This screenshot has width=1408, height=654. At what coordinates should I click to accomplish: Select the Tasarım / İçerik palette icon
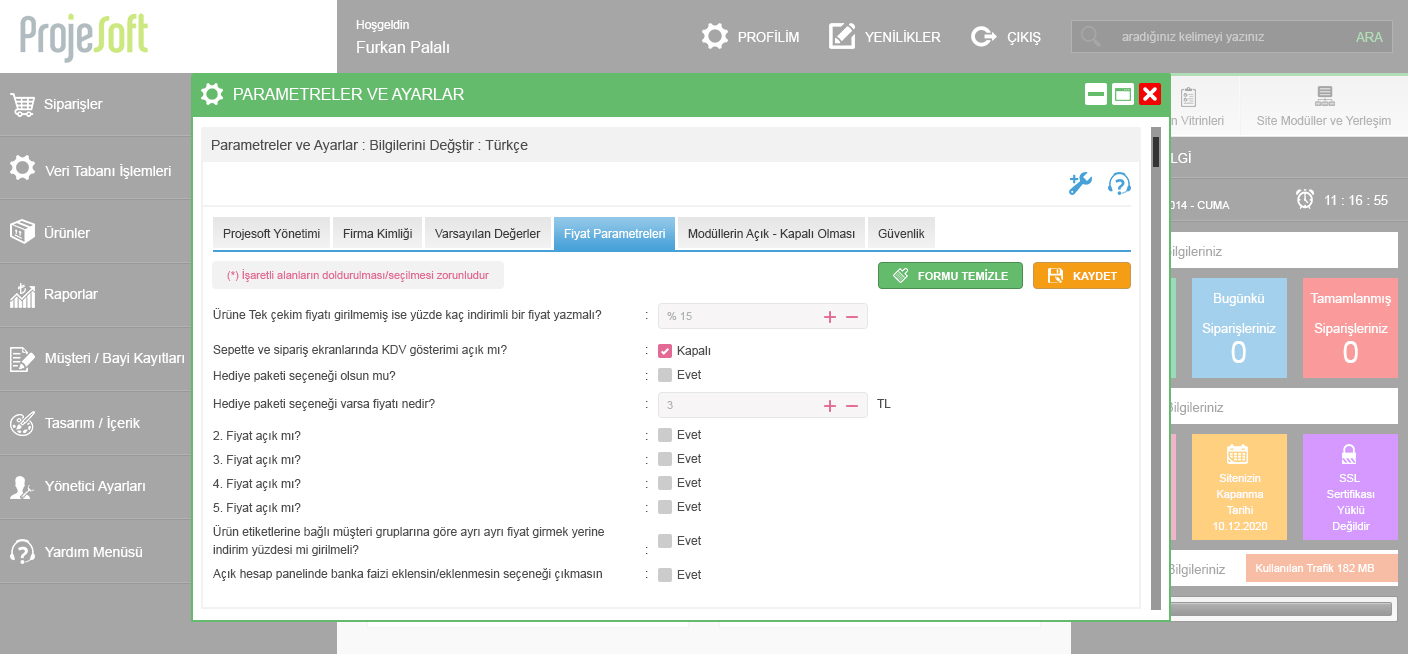tap(22, 423)
